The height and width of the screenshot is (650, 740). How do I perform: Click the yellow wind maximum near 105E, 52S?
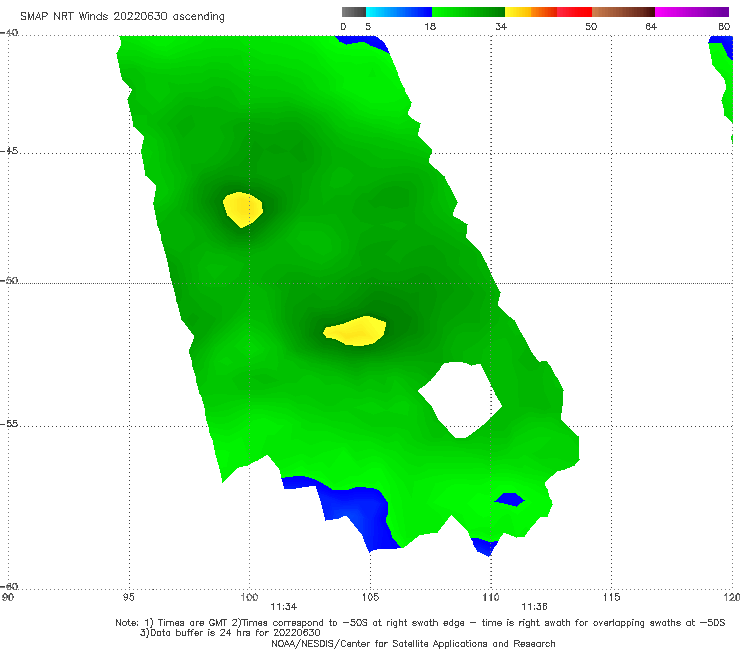pos(355,331)
